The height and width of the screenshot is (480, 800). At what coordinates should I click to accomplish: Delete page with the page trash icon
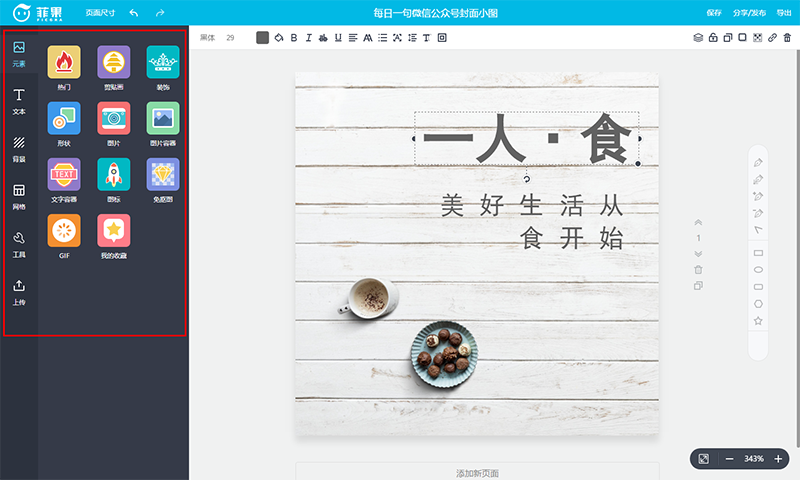pyautogui.click(x=698, y=269)
